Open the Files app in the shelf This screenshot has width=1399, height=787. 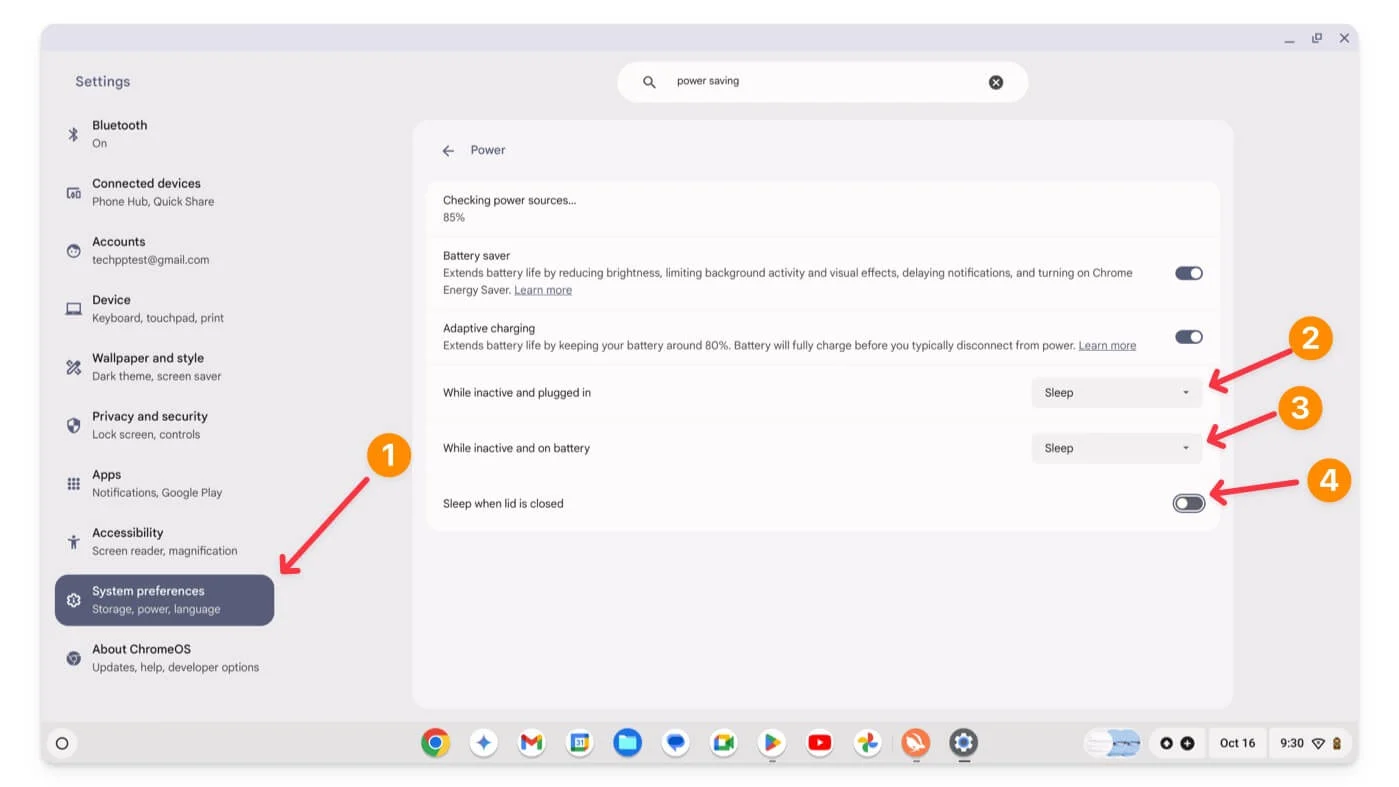pyautogui.click(x=627, y=743)
